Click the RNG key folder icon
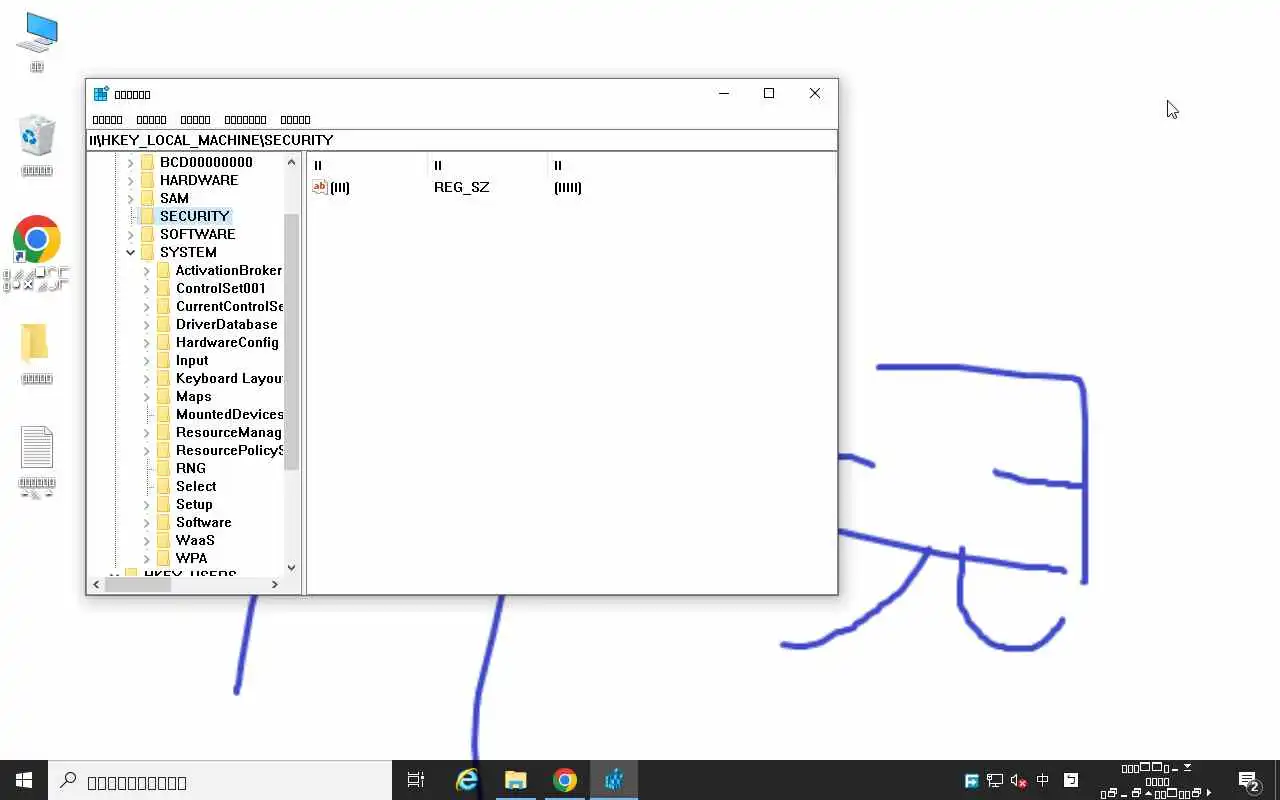This screenshot has width=1280, height=800. pyautogui.click(x=164, y=468)
